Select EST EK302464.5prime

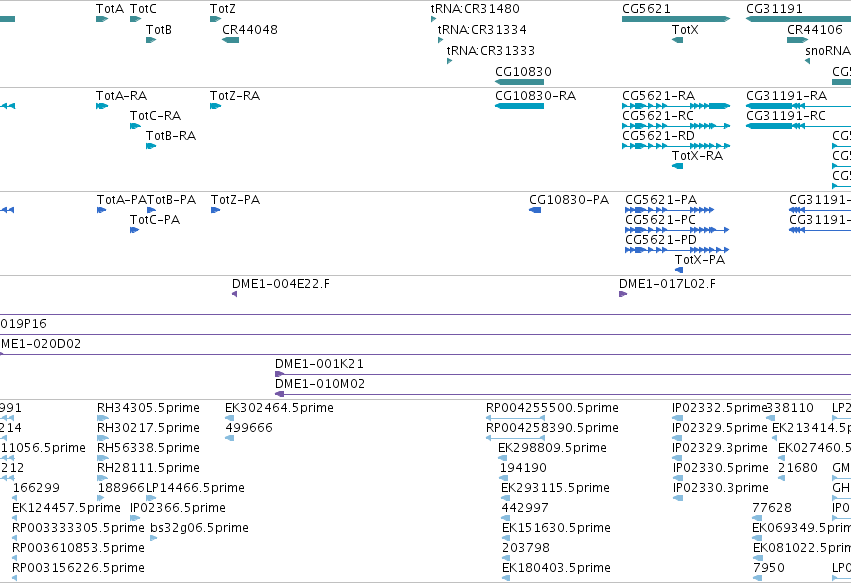tap(230, 418)
